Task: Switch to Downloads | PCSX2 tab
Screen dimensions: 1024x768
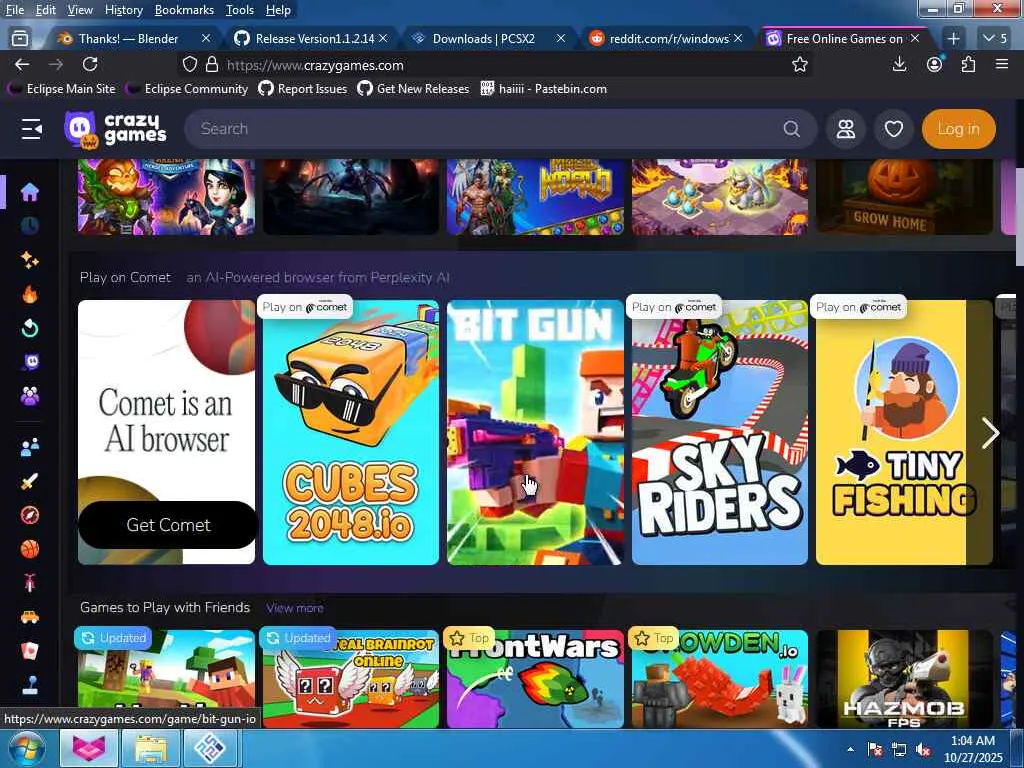Action: pyautogui.click(x=484, y=39)
